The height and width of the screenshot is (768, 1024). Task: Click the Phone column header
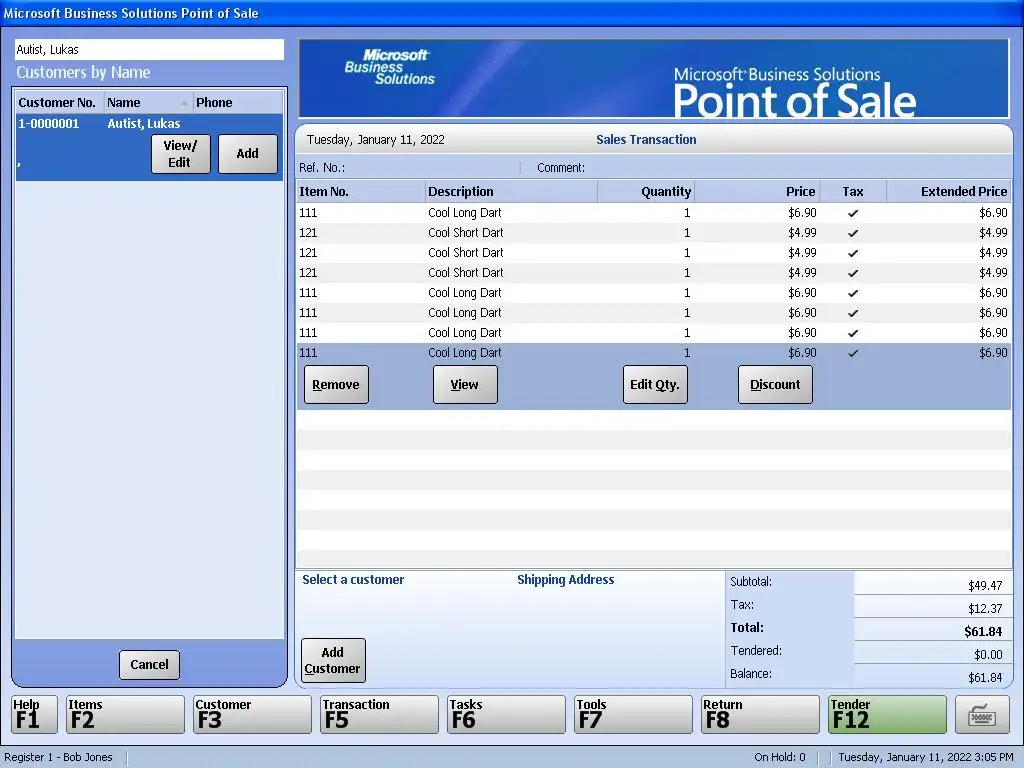tap(238, 103)
